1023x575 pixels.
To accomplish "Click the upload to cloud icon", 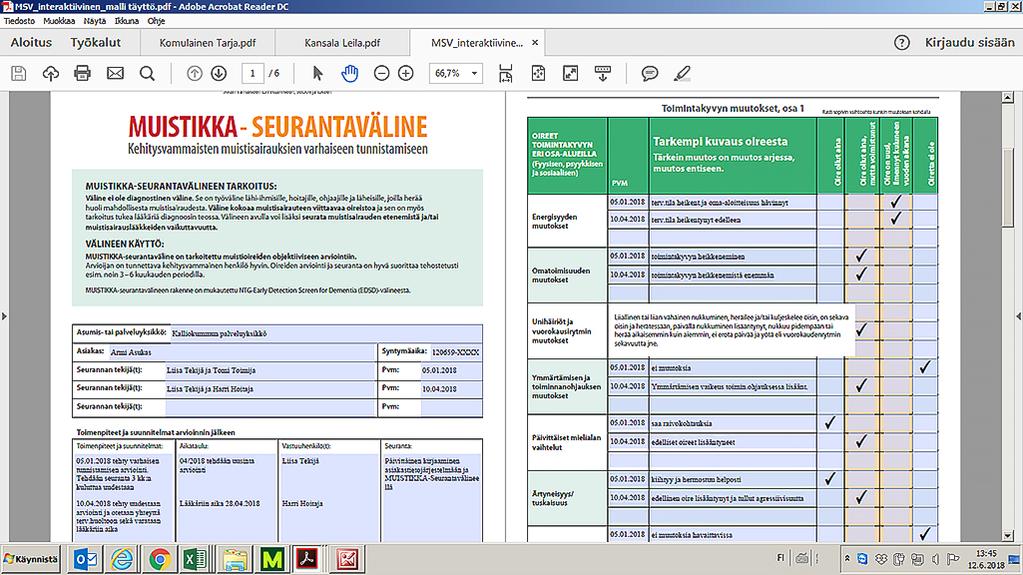I will pos(51,74).
